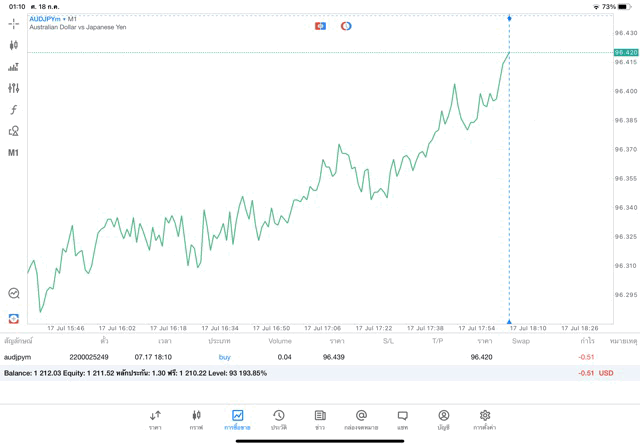
Task: Tap the red-blue icon at sidebar bottom
Action: point(13,318)
